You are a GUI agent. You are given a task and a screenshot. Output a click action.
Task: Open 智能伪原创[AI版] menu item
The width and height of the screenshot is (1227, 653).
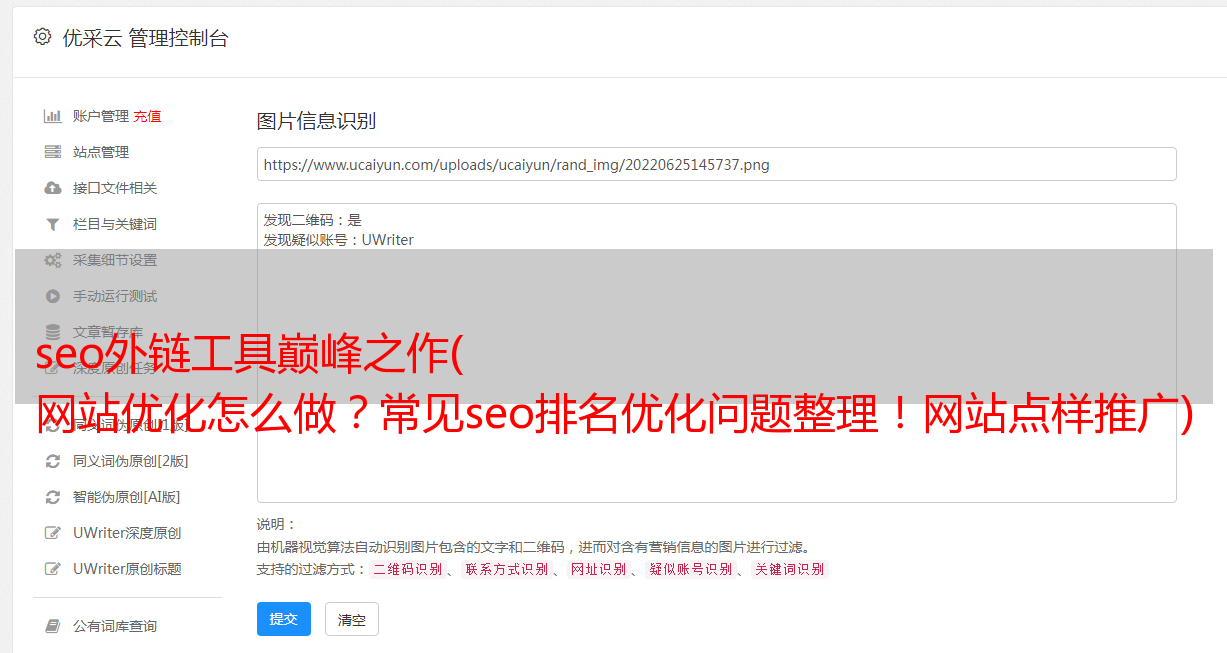[127, 497]
